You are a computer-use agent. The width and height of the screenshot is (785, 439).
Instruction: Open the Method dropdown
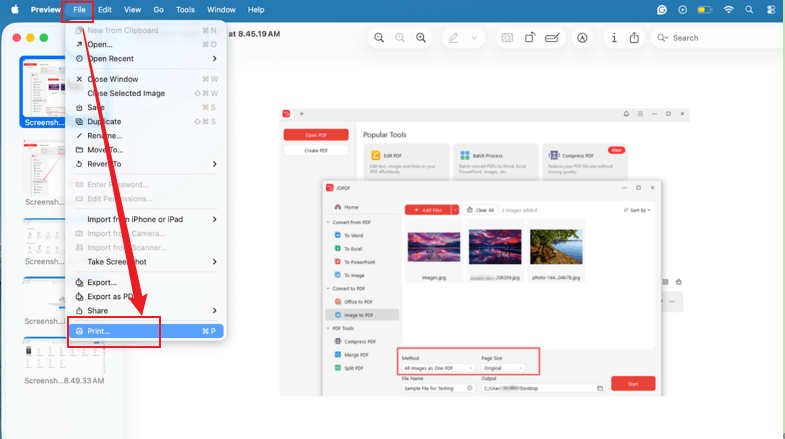[438, 368]
